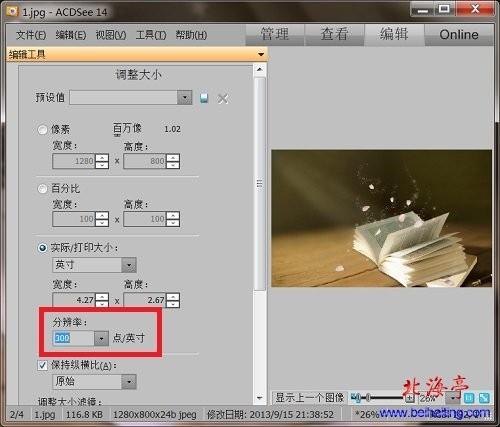The width and height of the screenshot is (500, 427).
Task: Click the zoom slider handle
Action: (x=368, y=398)
